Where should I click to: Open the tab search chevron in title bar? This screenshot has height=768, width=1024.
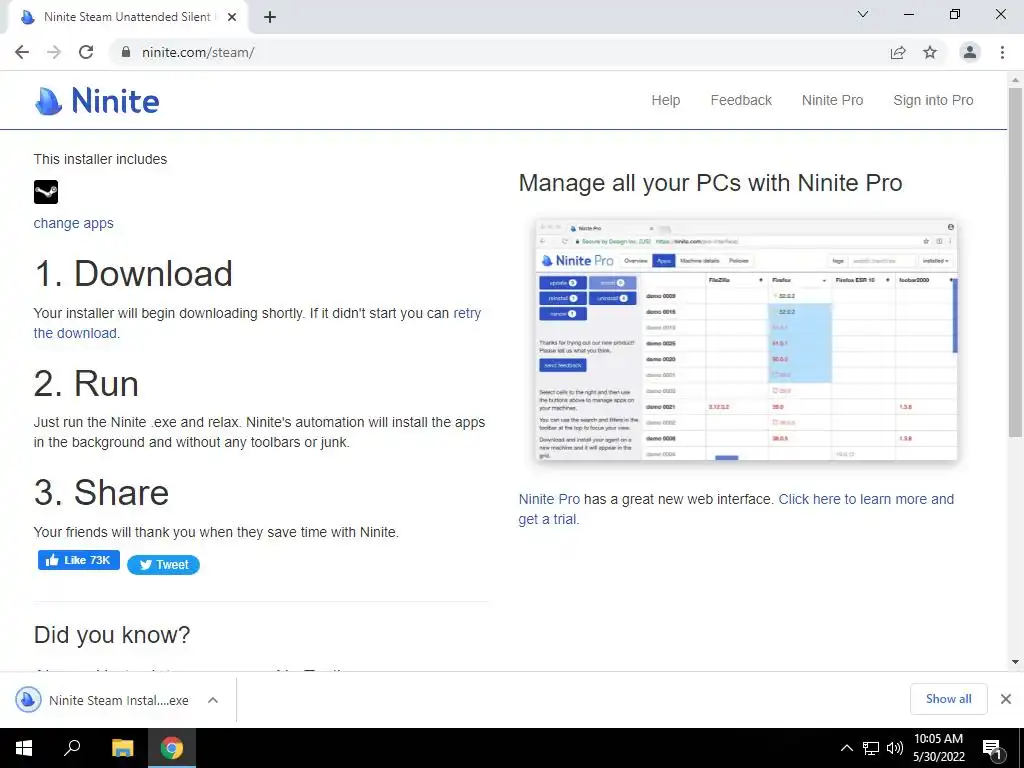point(863,14)
